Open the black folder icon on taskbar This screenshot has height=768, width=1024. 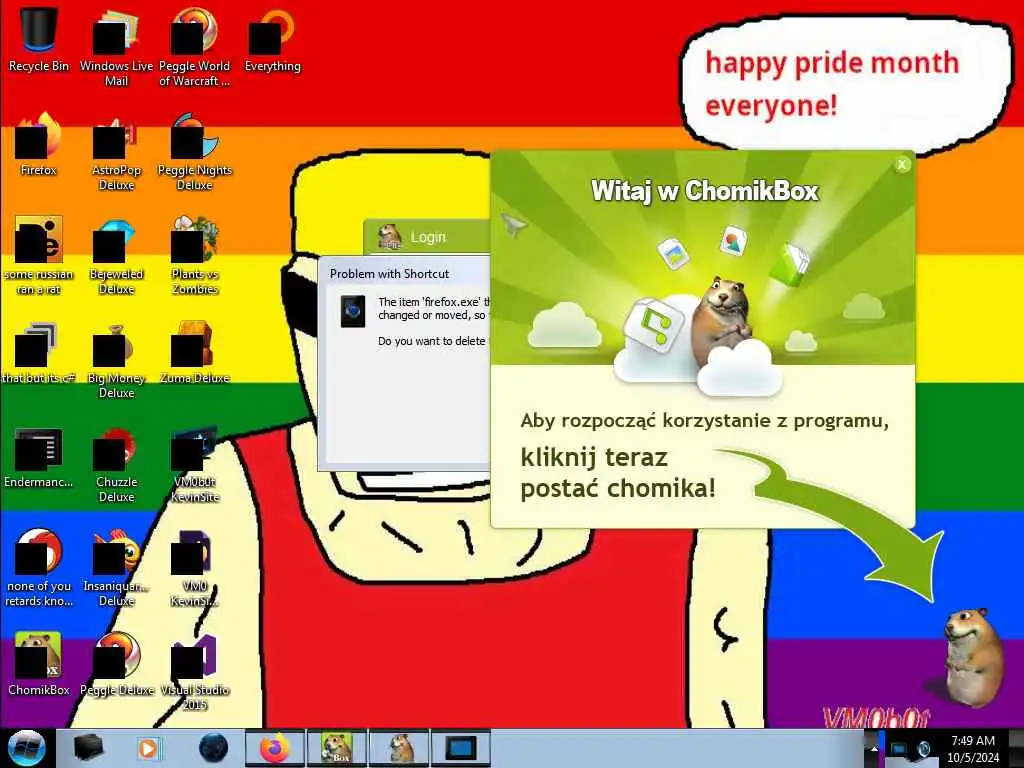coord(89,748)
